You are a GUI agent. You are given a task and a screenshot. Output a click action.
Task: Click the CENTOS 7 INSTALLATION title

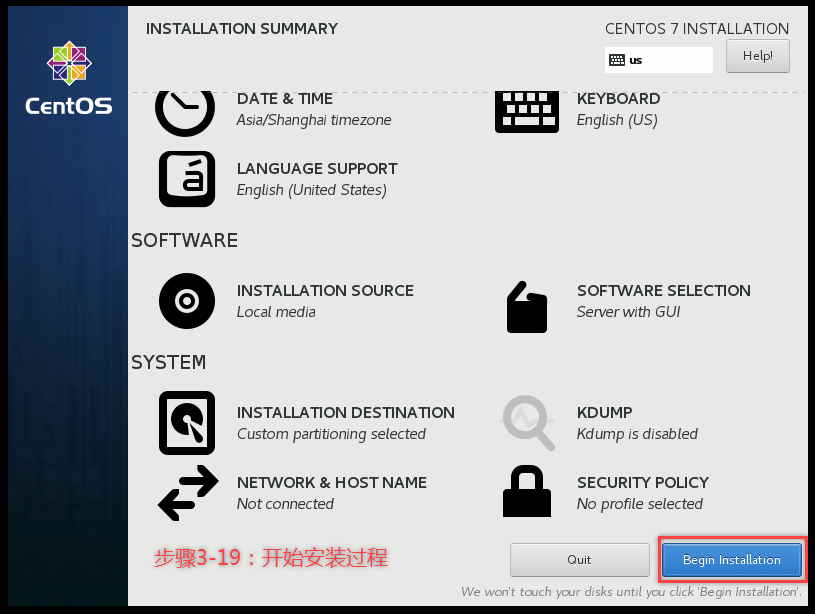[x=697, y=29]
